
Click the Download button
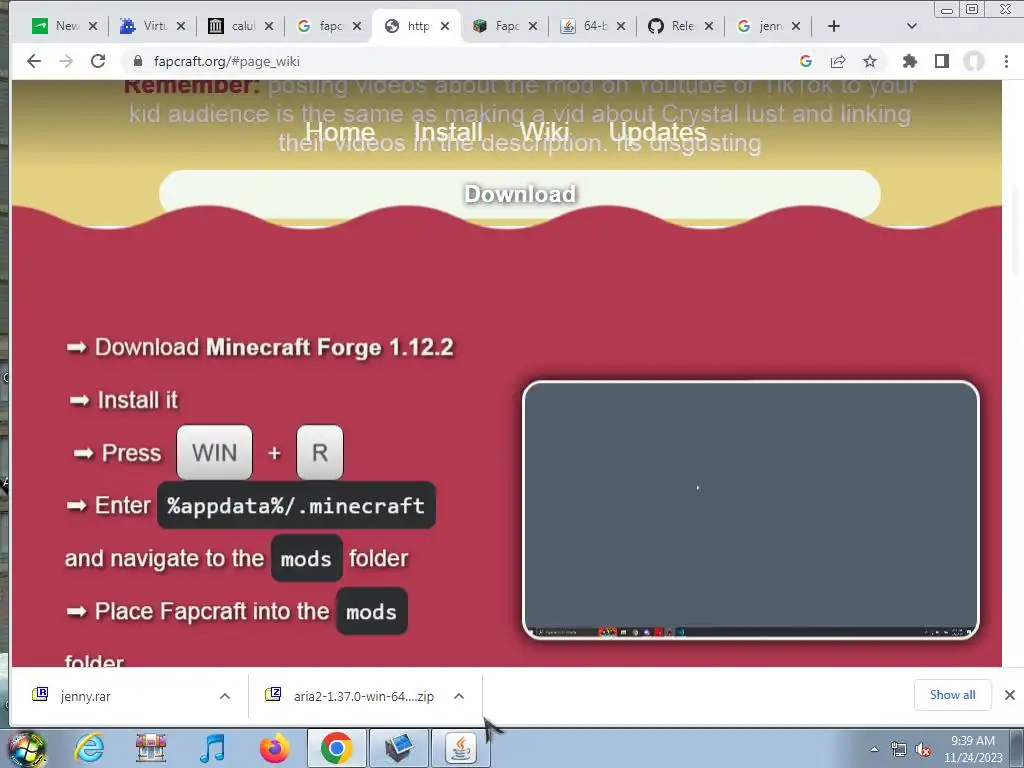(520, 194)
